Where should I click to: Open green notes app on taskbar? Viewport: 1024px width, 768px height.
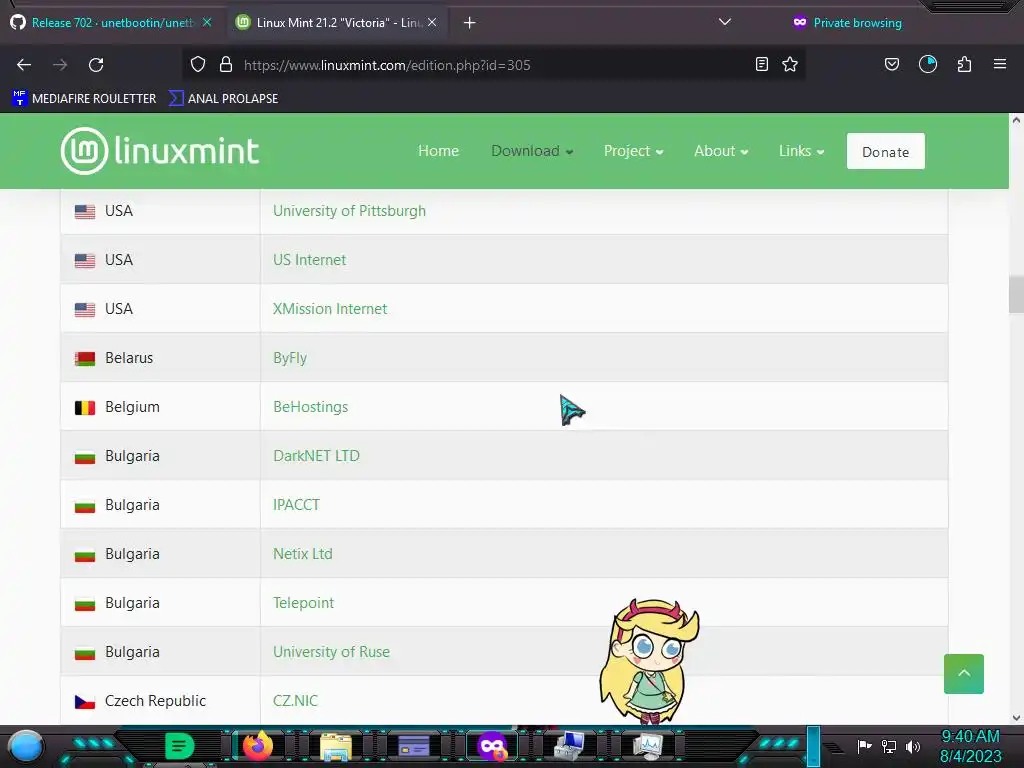(x=179, y=746)
